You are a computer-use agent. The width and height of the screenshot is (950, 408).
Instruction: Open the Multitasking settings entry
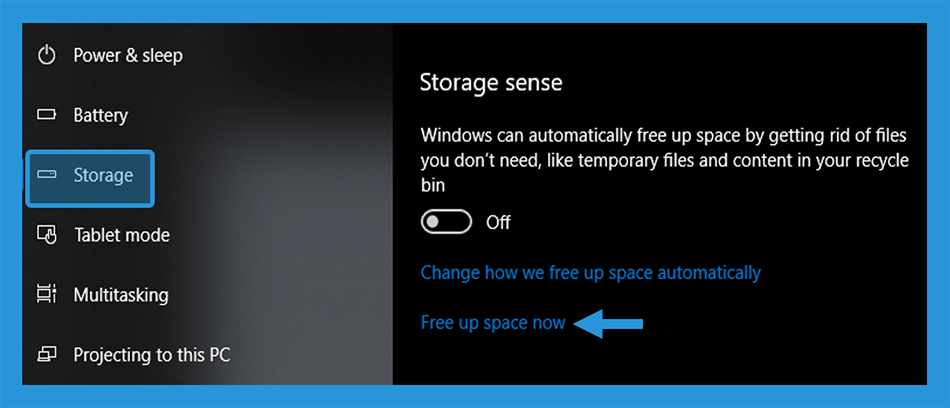click(x=121, y=295)
